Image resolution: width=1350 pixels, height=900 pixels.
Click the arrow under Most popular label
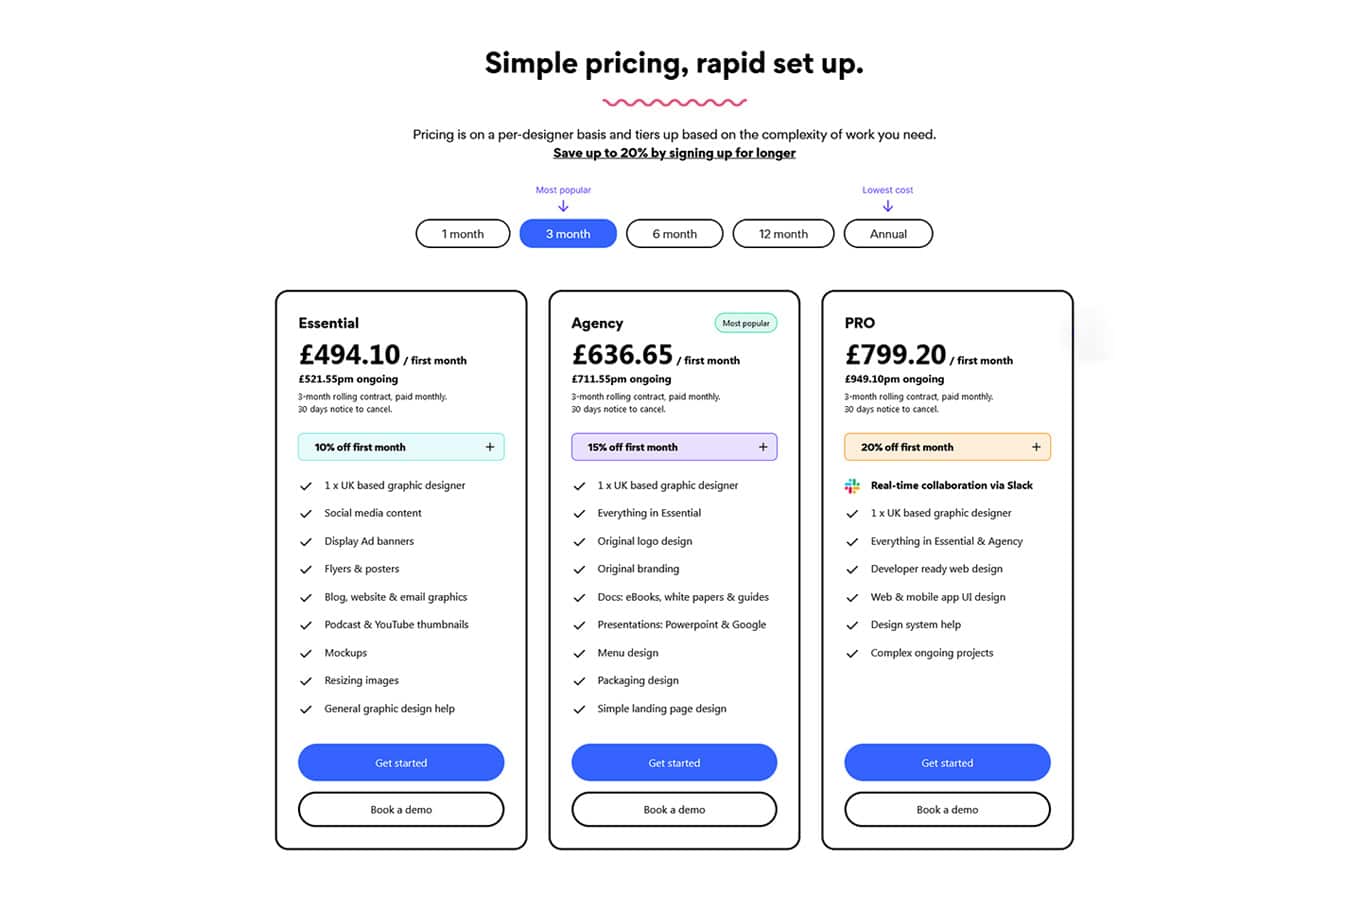pos(563,206)
